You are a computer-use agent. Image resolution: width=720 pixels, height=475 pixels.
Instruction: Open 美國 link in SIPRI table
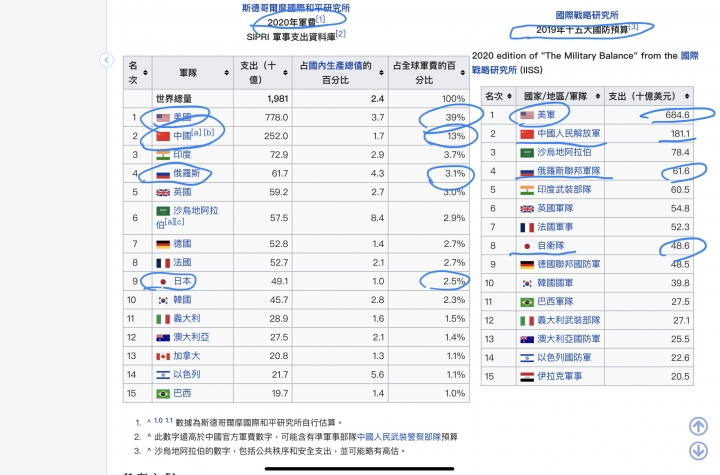coord(182,117)
